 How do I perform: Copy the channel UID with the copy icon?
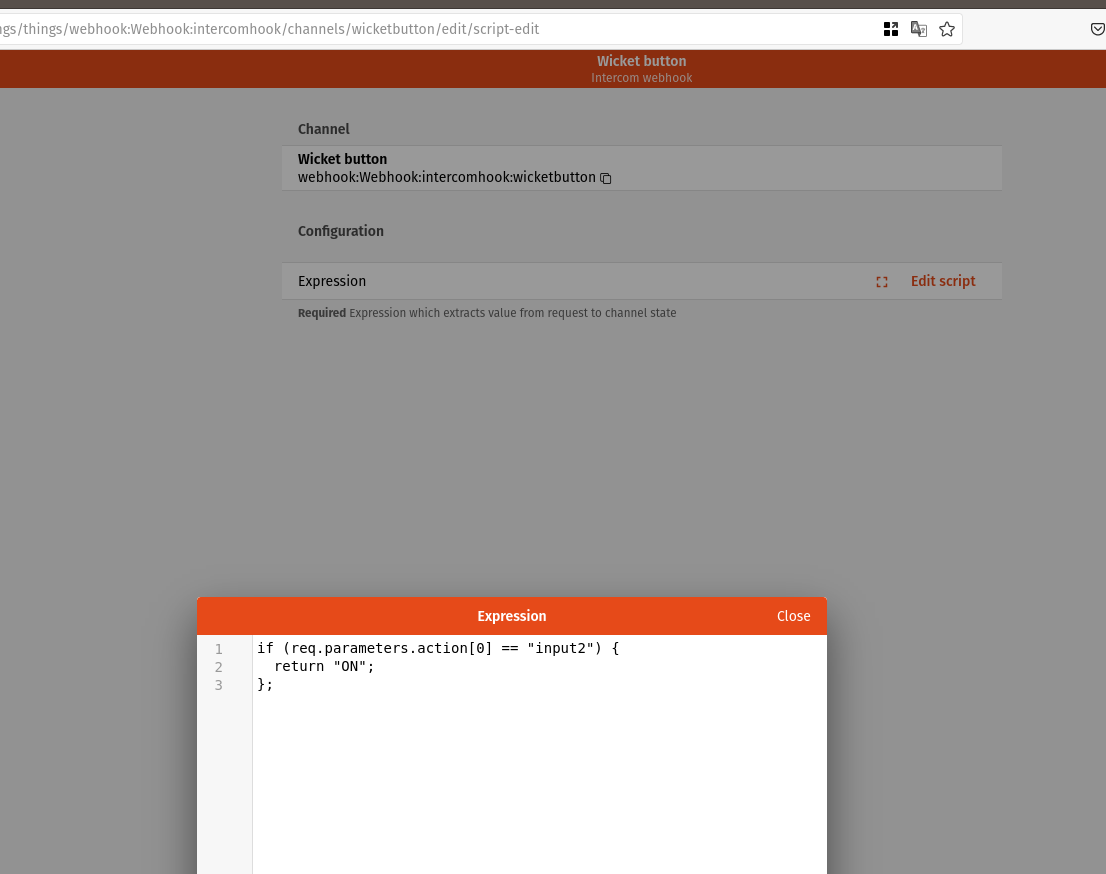(x=605, y=178)
